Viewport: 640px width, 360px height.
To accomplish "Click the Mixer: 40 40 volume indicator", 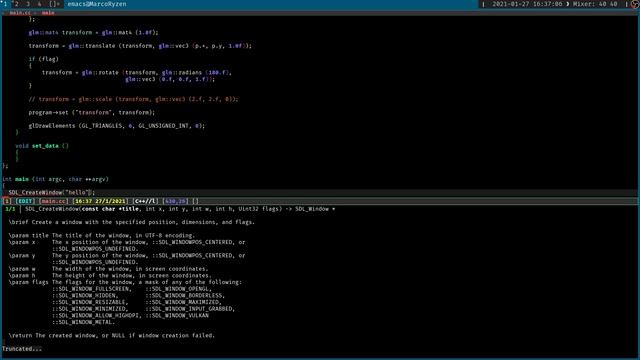I will [595, 4].
